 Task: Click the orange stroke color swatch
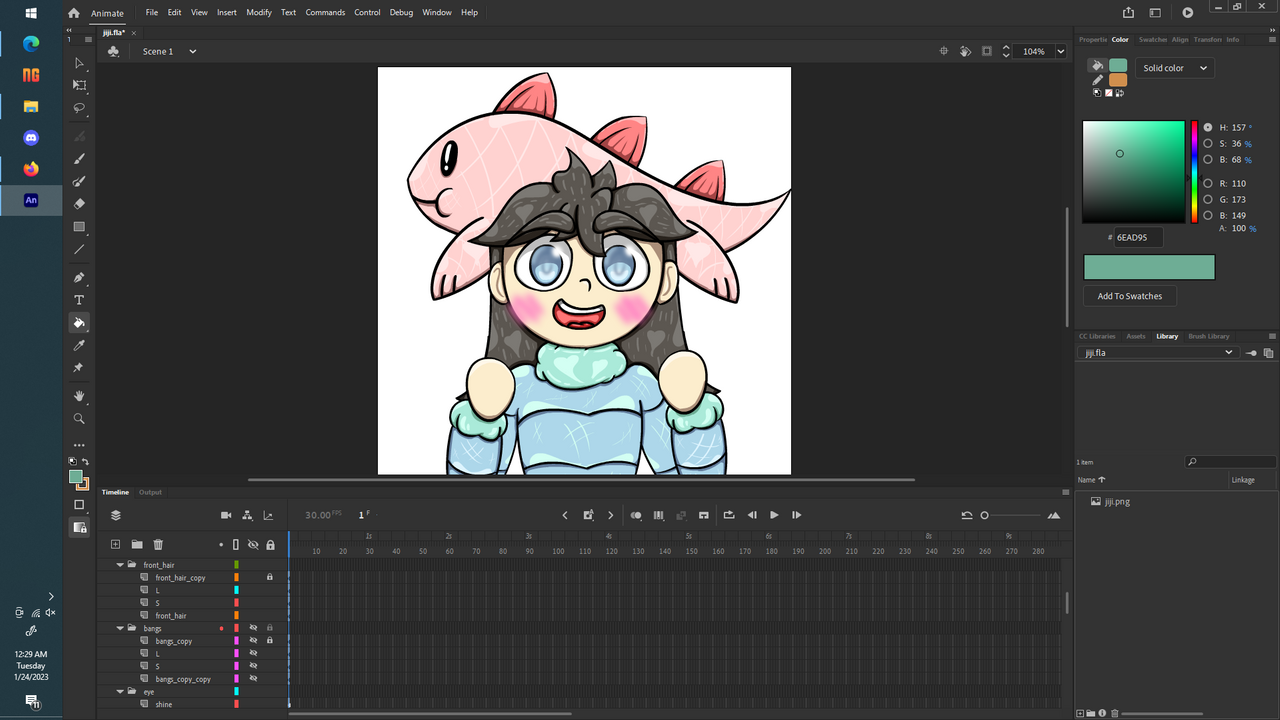click(1117, 80)
